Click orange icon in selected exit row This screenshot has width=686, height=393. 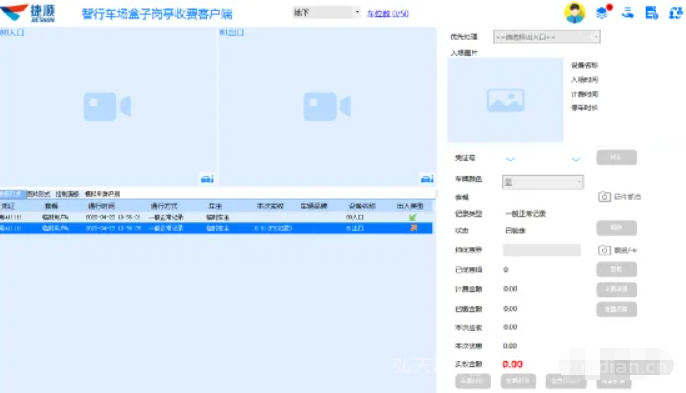[x=413, y=228]
